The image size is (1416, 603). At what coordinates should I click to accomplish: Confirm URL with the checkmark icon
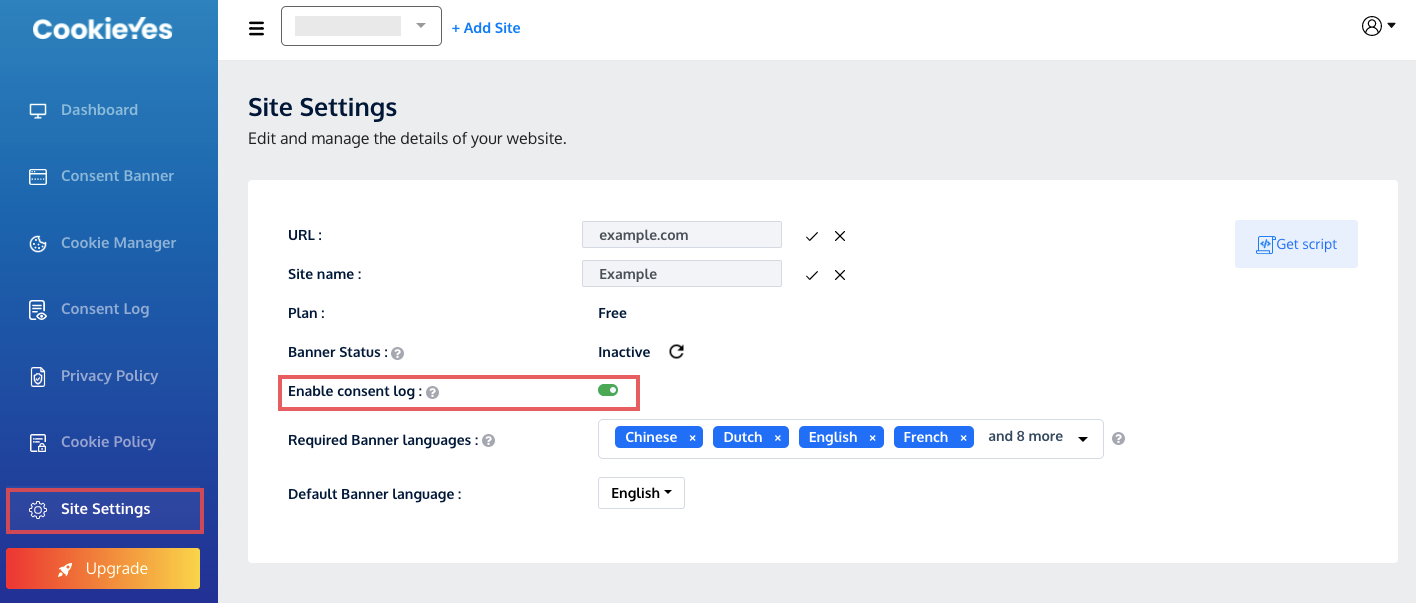point(812,236)
